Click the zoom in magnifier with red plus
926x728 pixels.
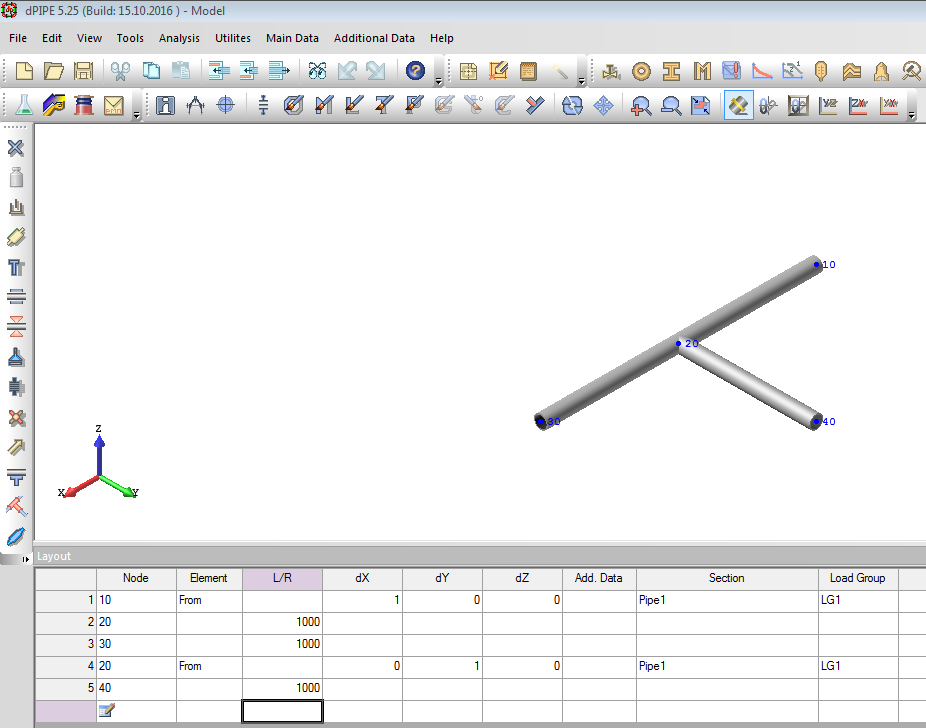coord(641,105)
